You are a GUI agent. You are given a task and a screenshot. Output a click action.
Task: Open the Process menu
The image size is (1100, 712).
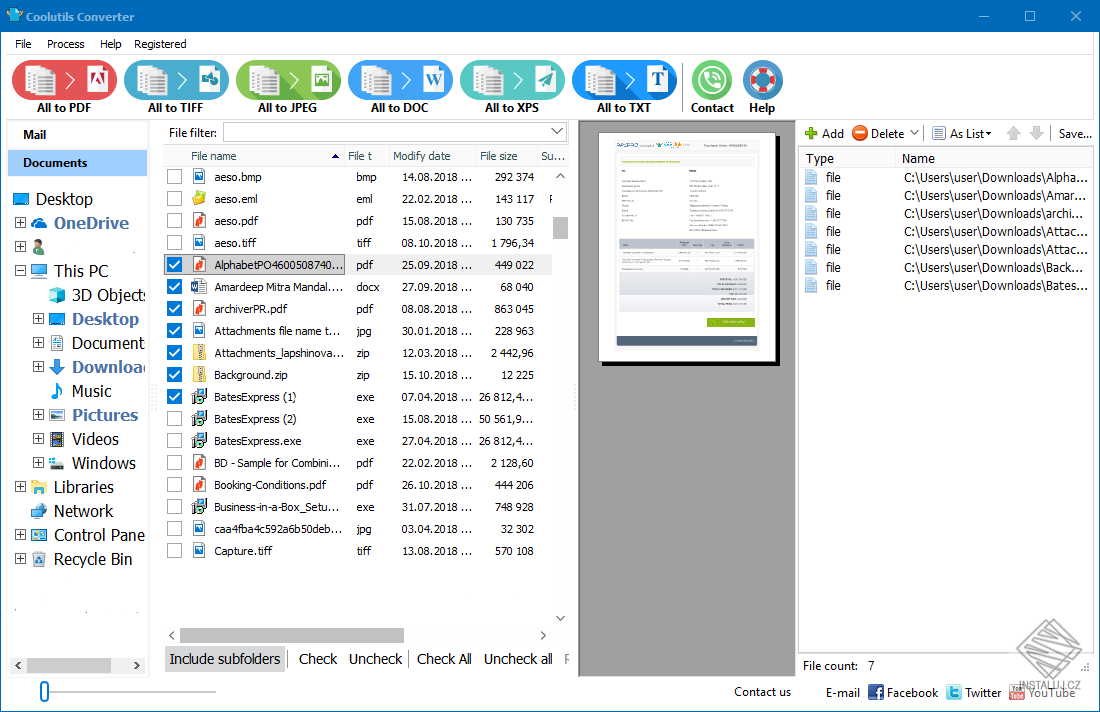pos(66,44)
